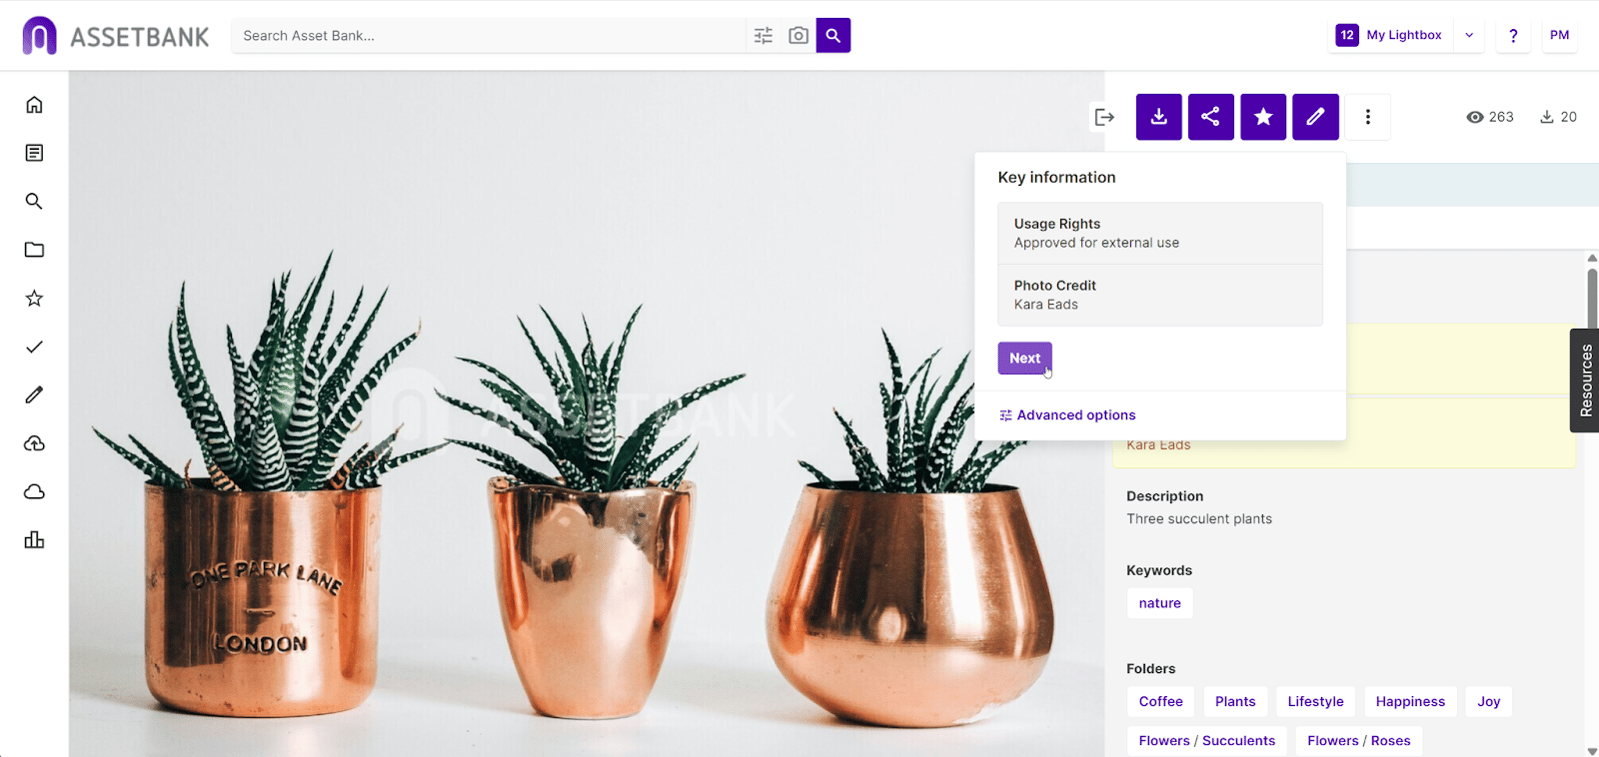
Task: Click the pencil edit asset button
Action: pyautogui.click(x=1315, y=117)
